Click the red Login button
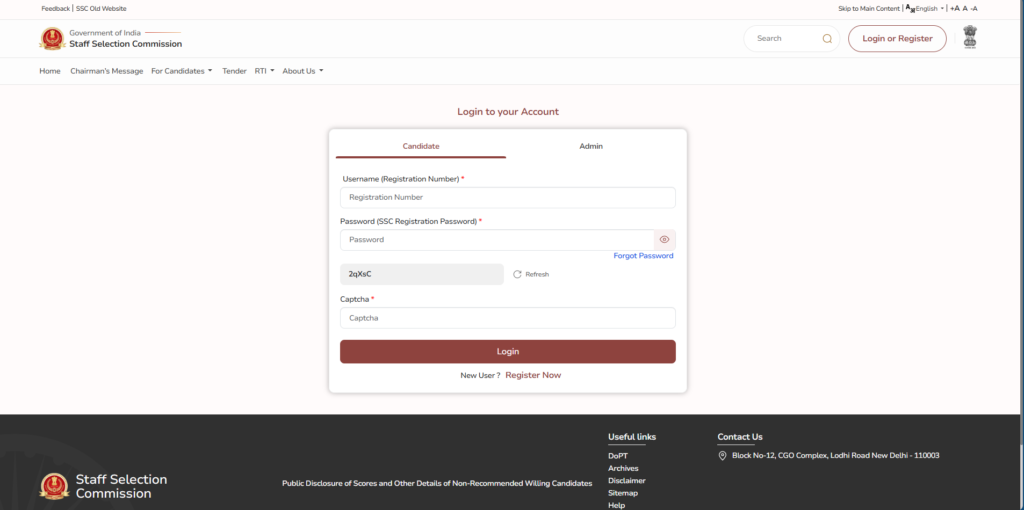Screen dimensions: 1024x510 point(507,351)
